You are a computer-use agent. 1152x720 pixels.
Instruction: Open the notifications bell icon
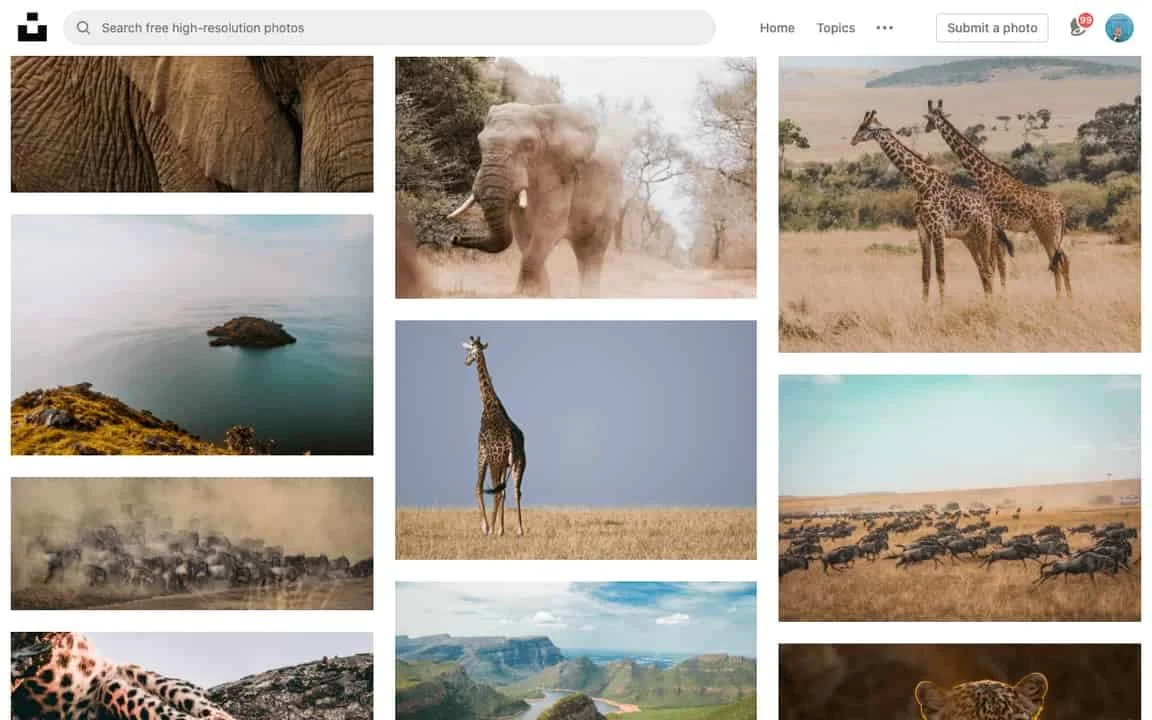pyautogui.click(x=1077, y=29)
